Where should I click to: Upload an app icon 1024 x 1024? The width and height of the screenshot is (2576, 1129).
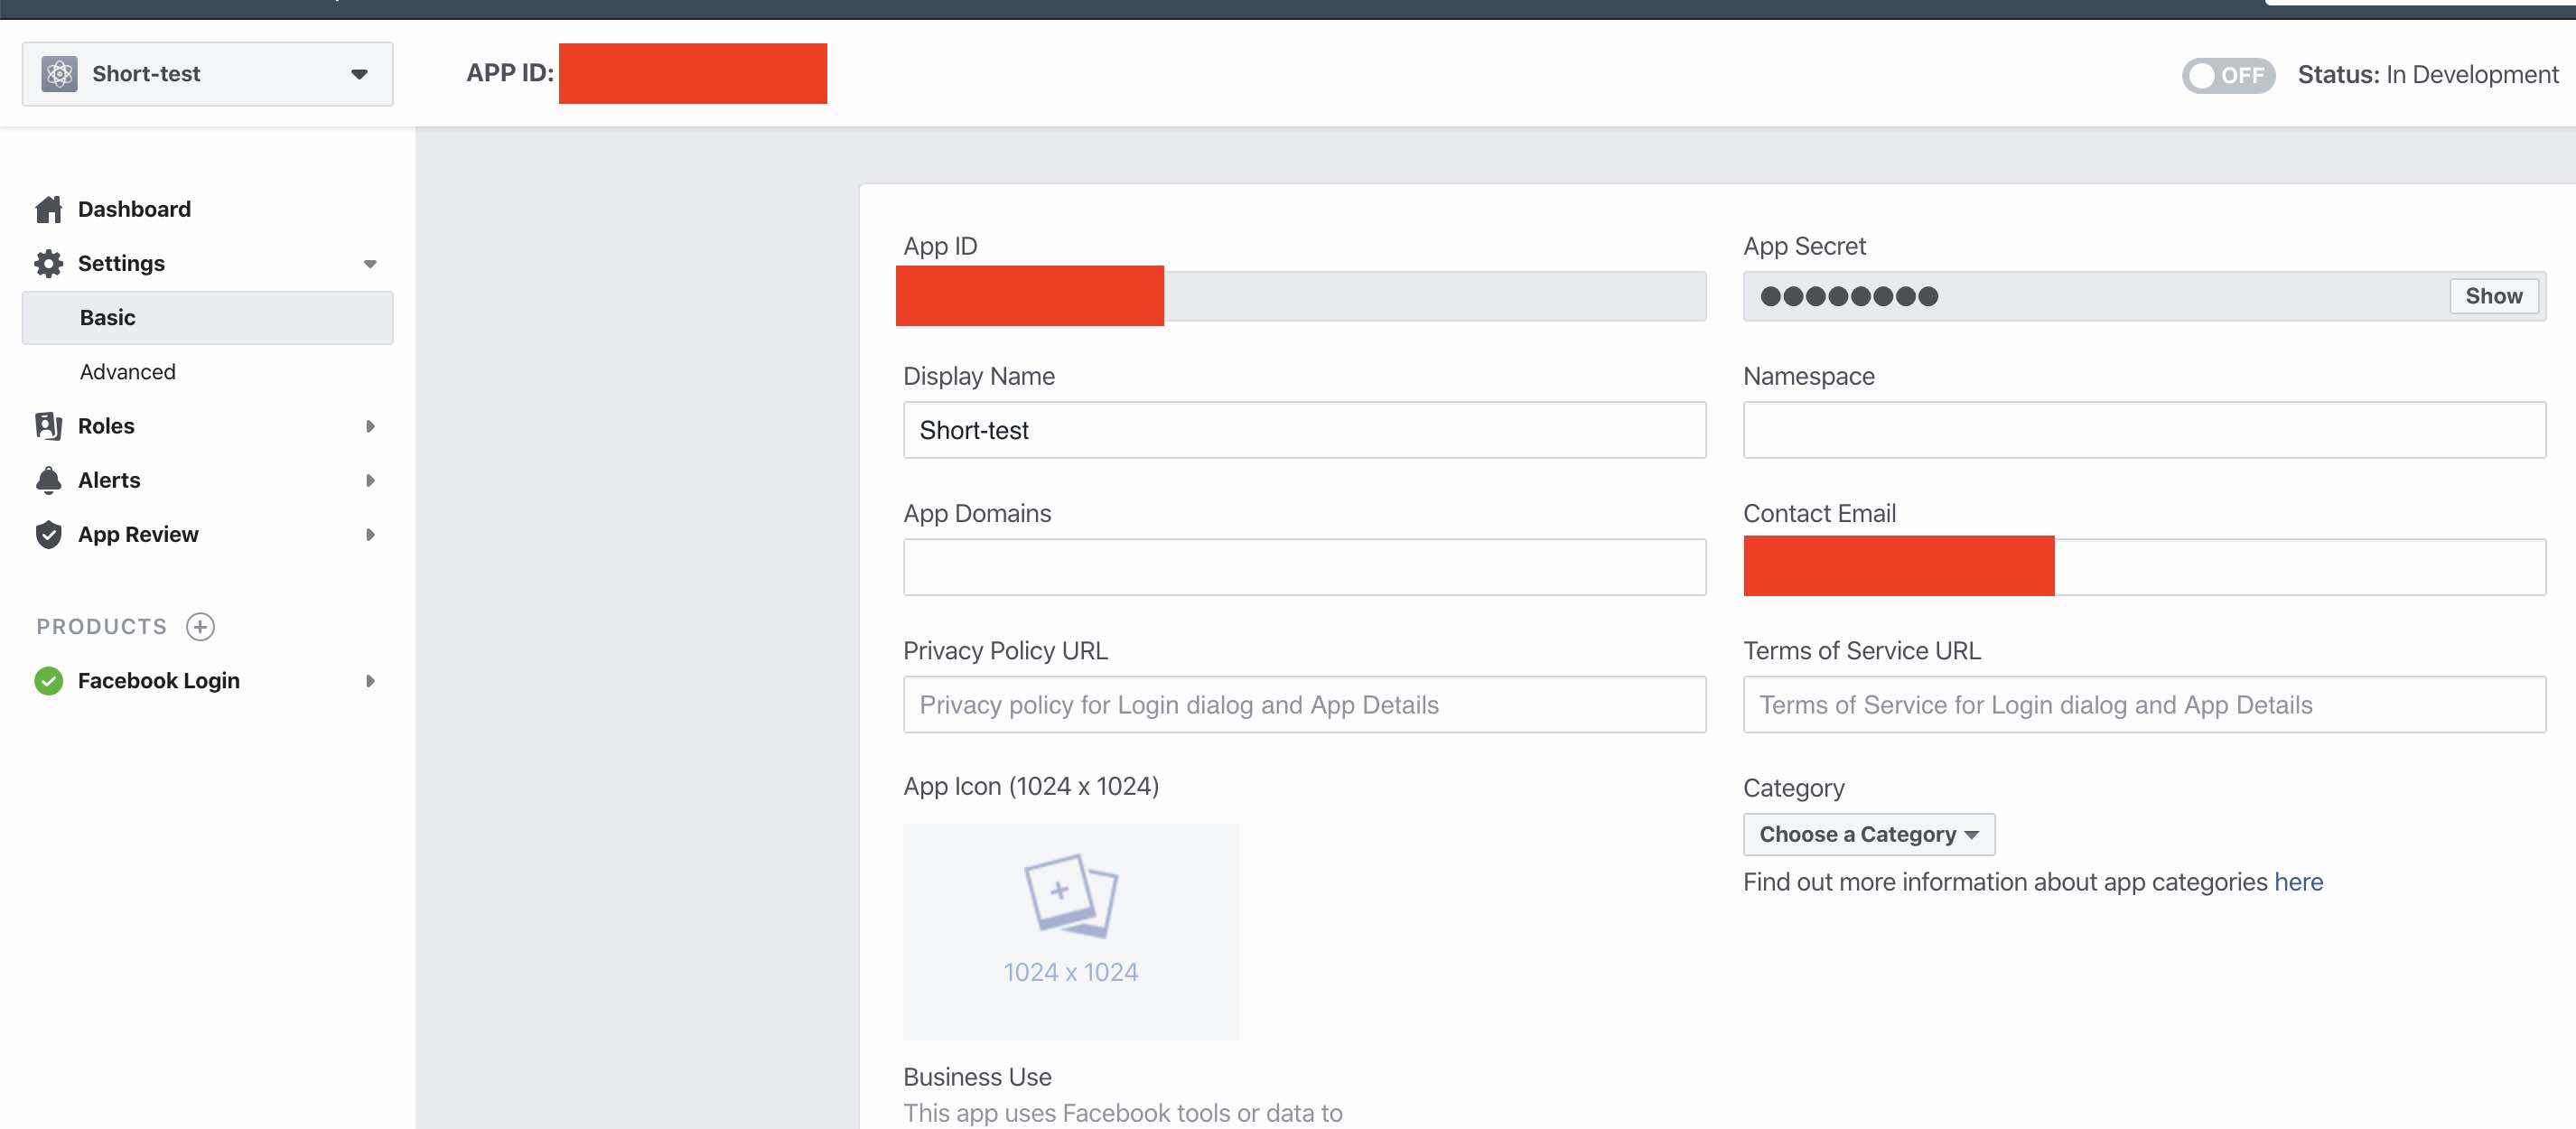coord(1070,930)
